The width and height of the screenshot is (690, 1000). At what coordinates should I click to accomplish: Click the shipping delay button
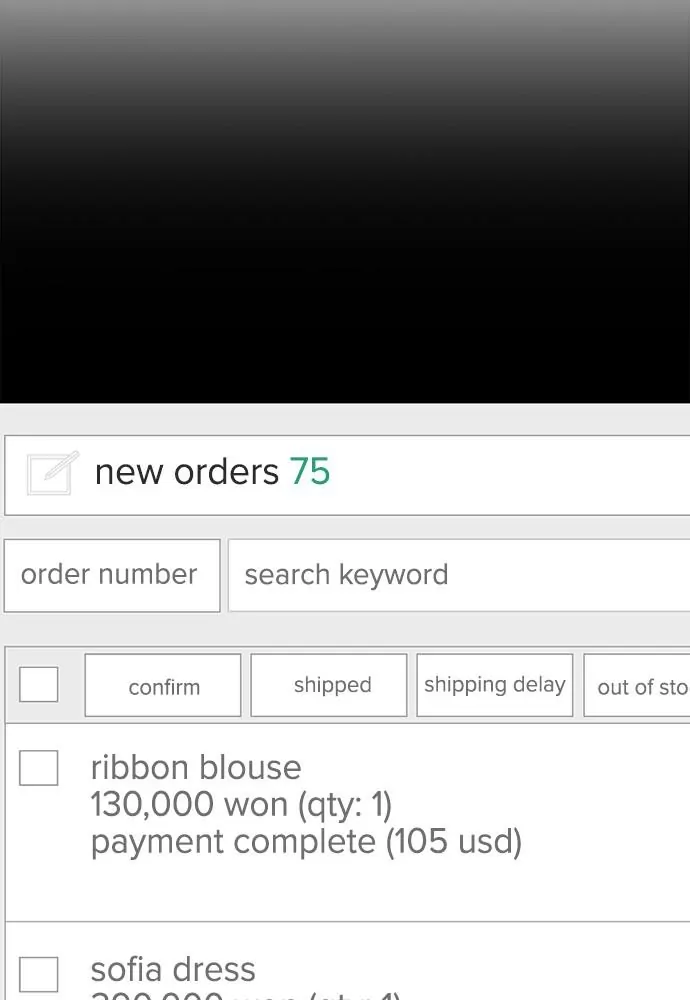(494, 685)
